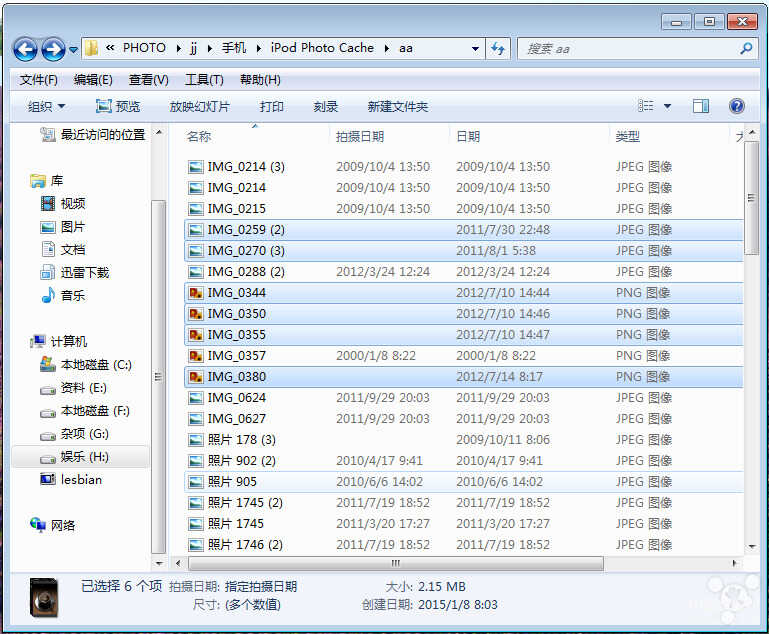Open the address bar history dropdown

(475, 49)
